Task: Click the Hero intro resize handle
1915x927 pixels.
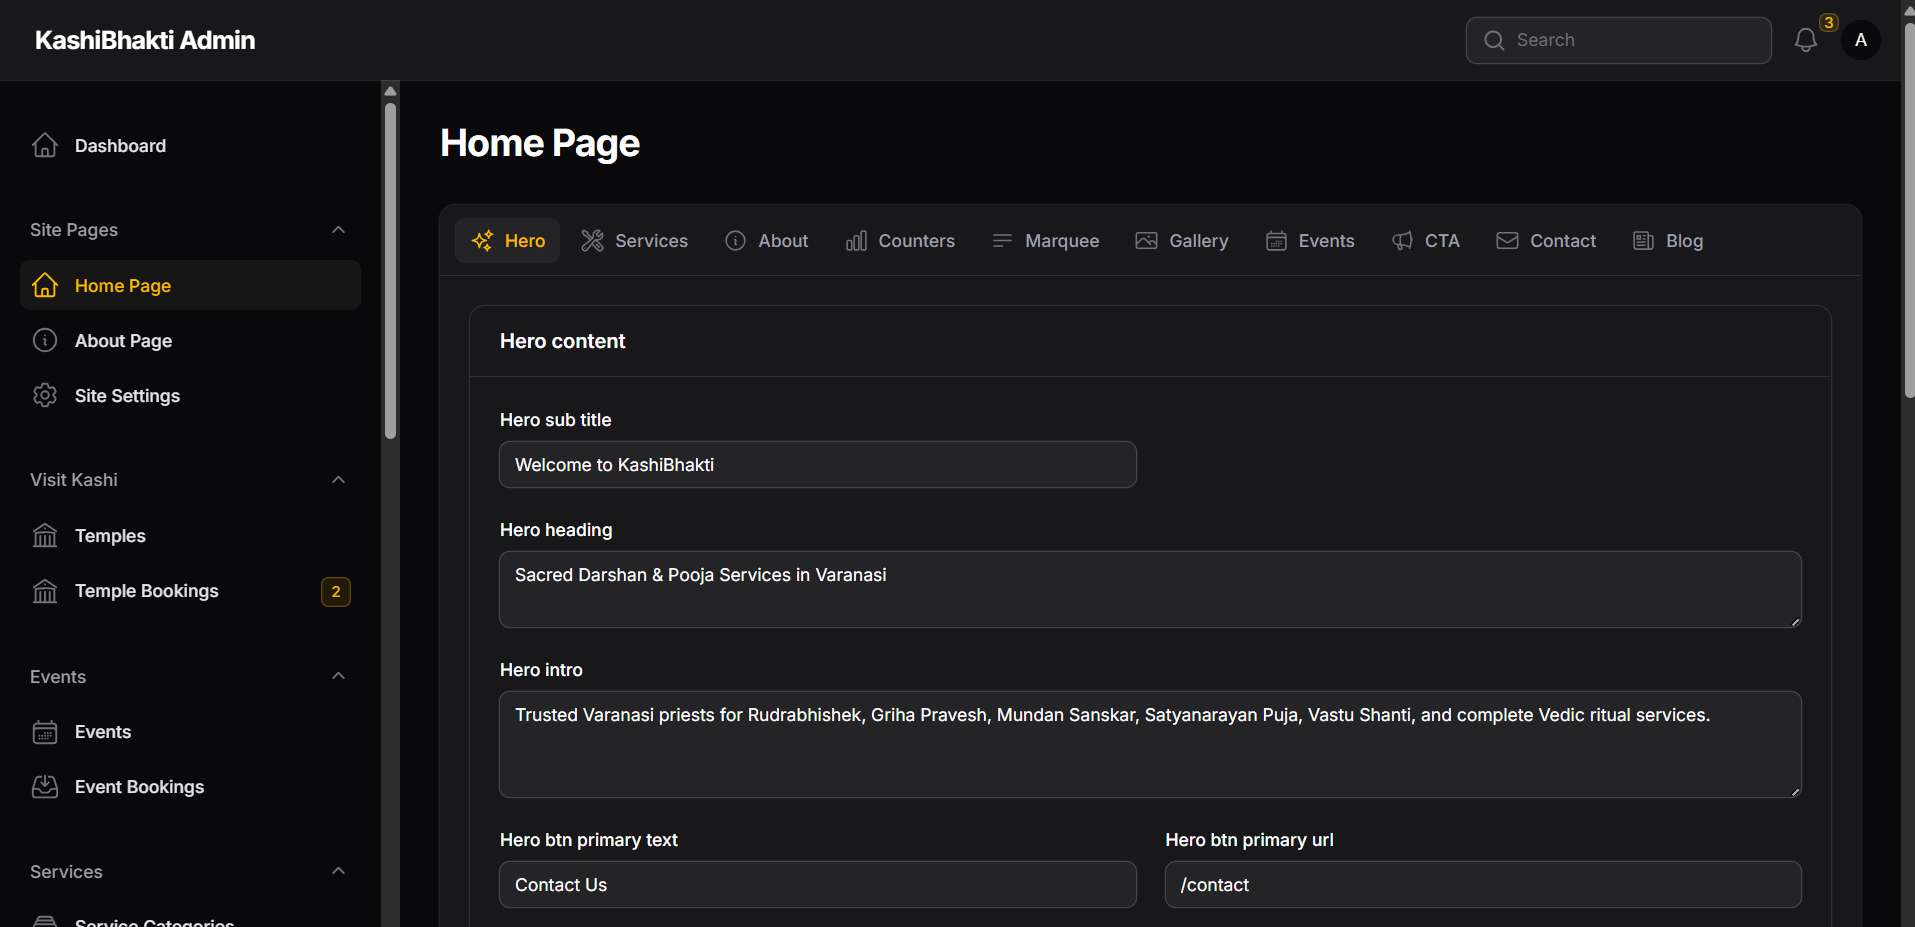Action: tap(1795, 792)
